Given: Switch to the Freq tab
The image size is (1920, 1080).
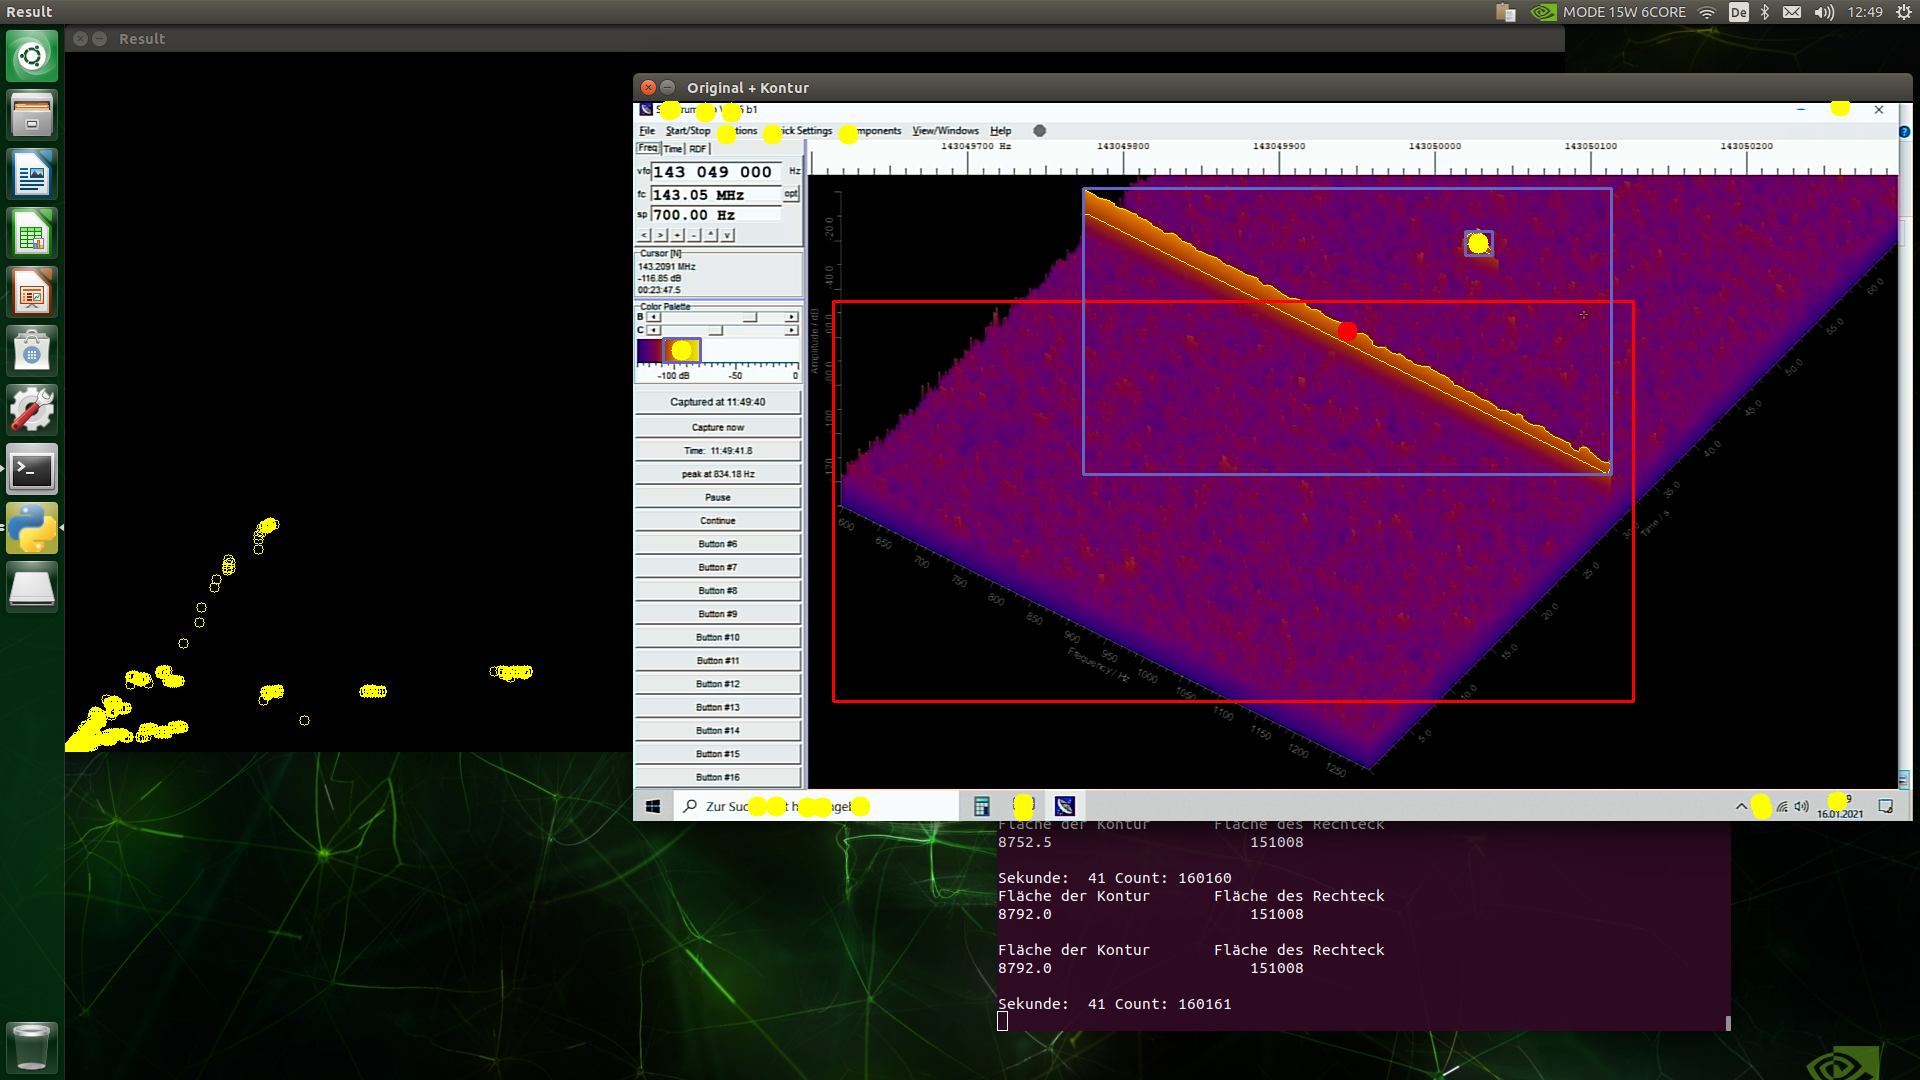Looking at the screenshot, I should tap(648, 148).
